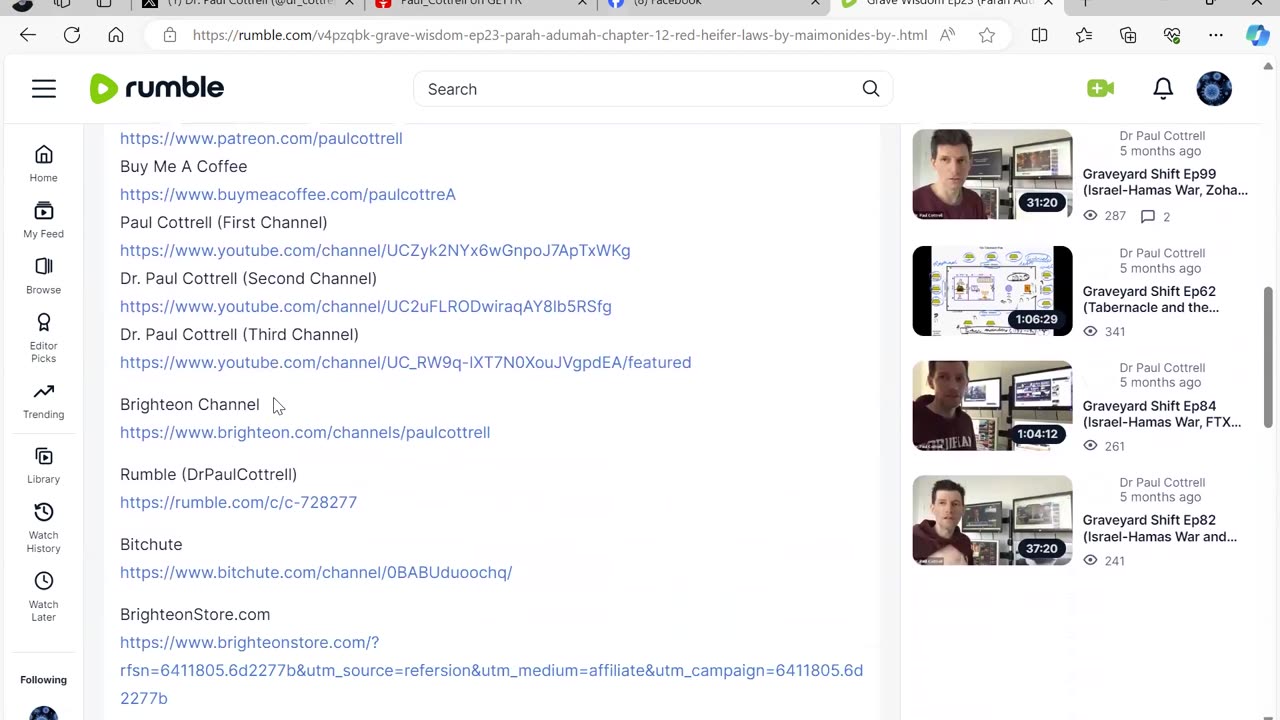Close the Facebook tab
The image size is (1280, 720).
[x=815, y=4]
